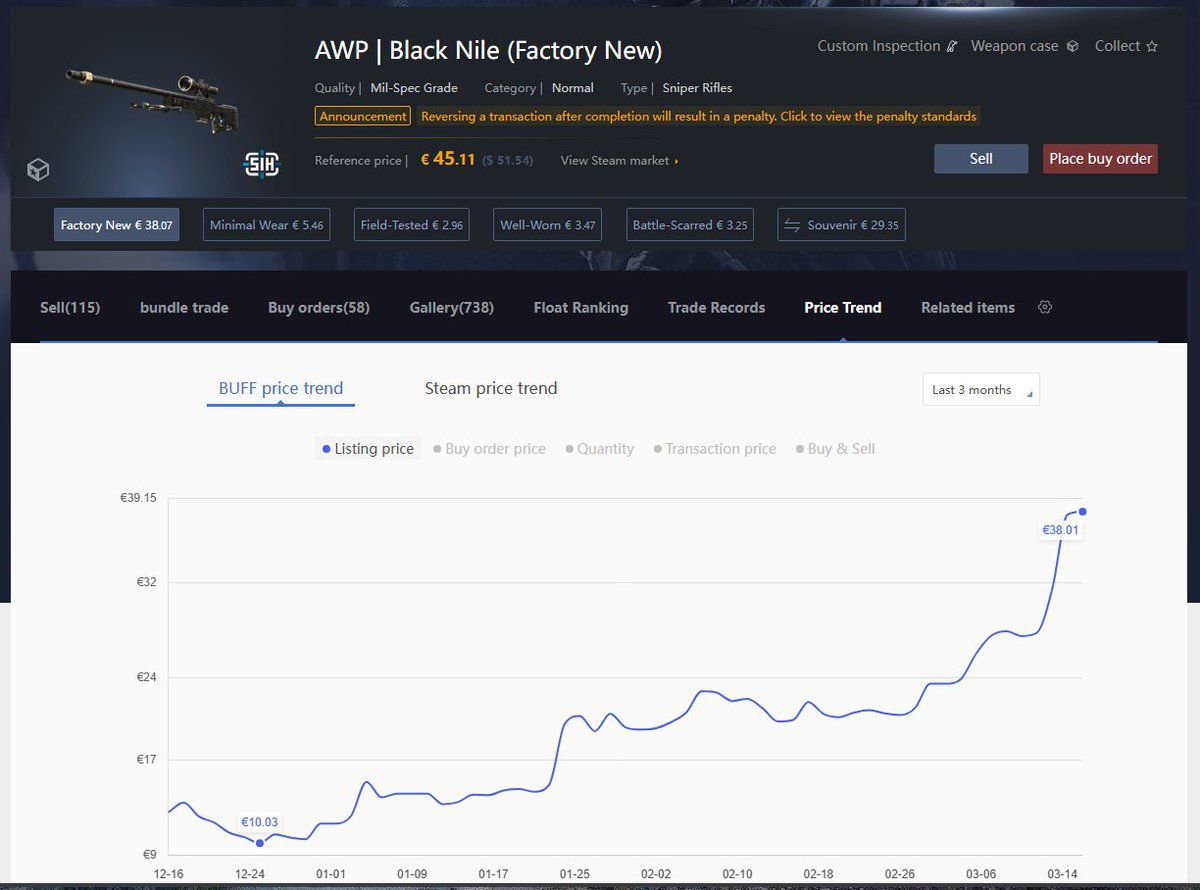Toggle the Listing price series
The width and height of the screenshot is (1200, 890).
367,449
